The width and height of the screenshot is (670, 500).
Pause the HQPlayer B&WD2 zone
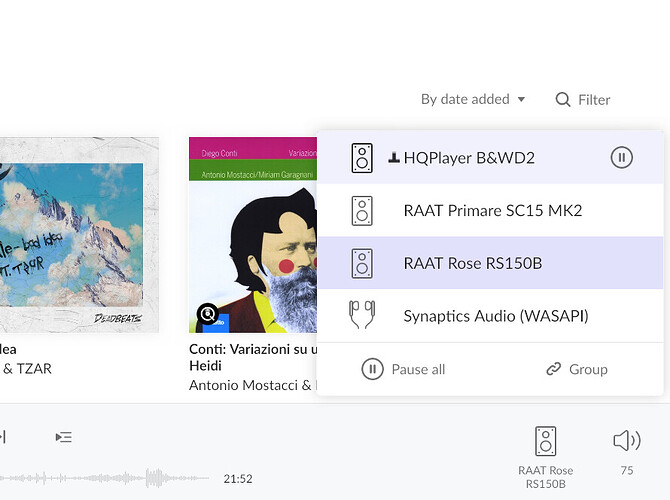point(621,158)
